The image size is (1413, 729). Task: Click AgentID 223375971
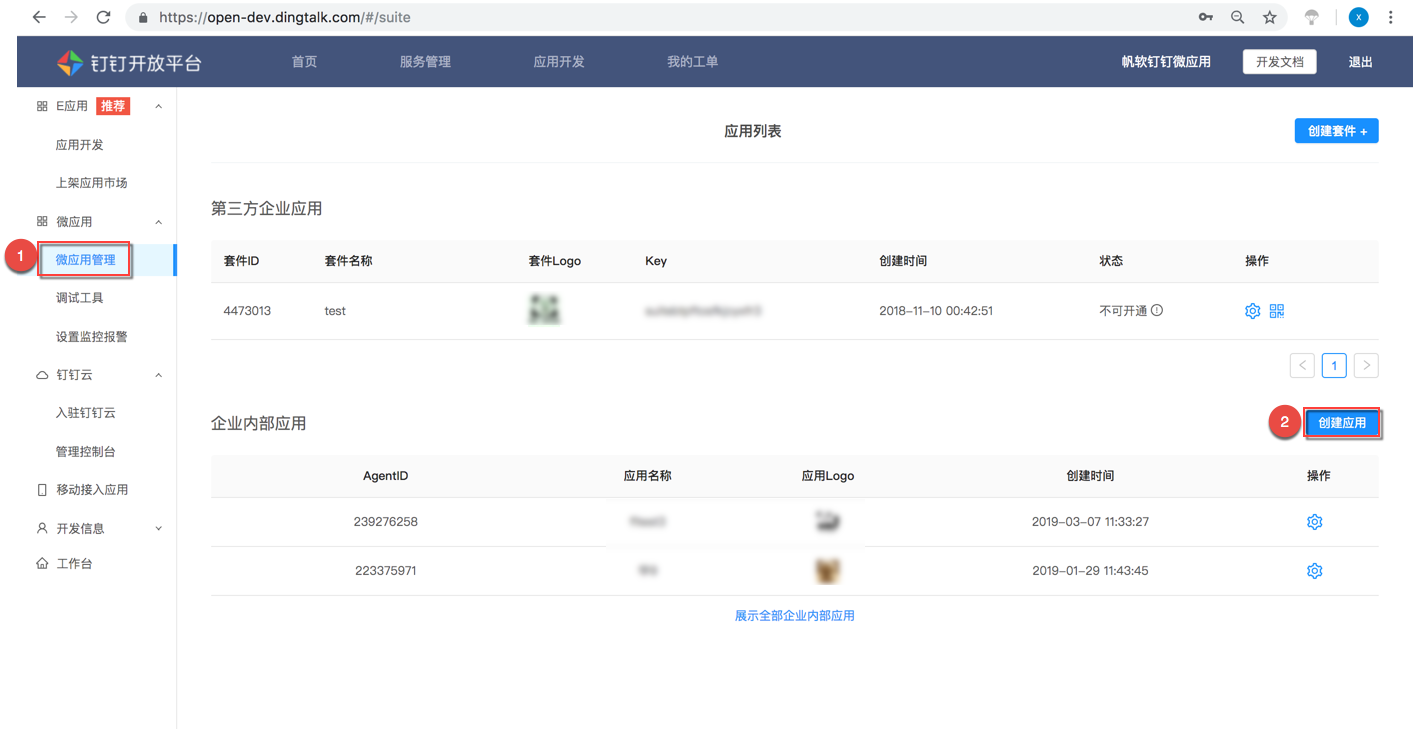385,571
